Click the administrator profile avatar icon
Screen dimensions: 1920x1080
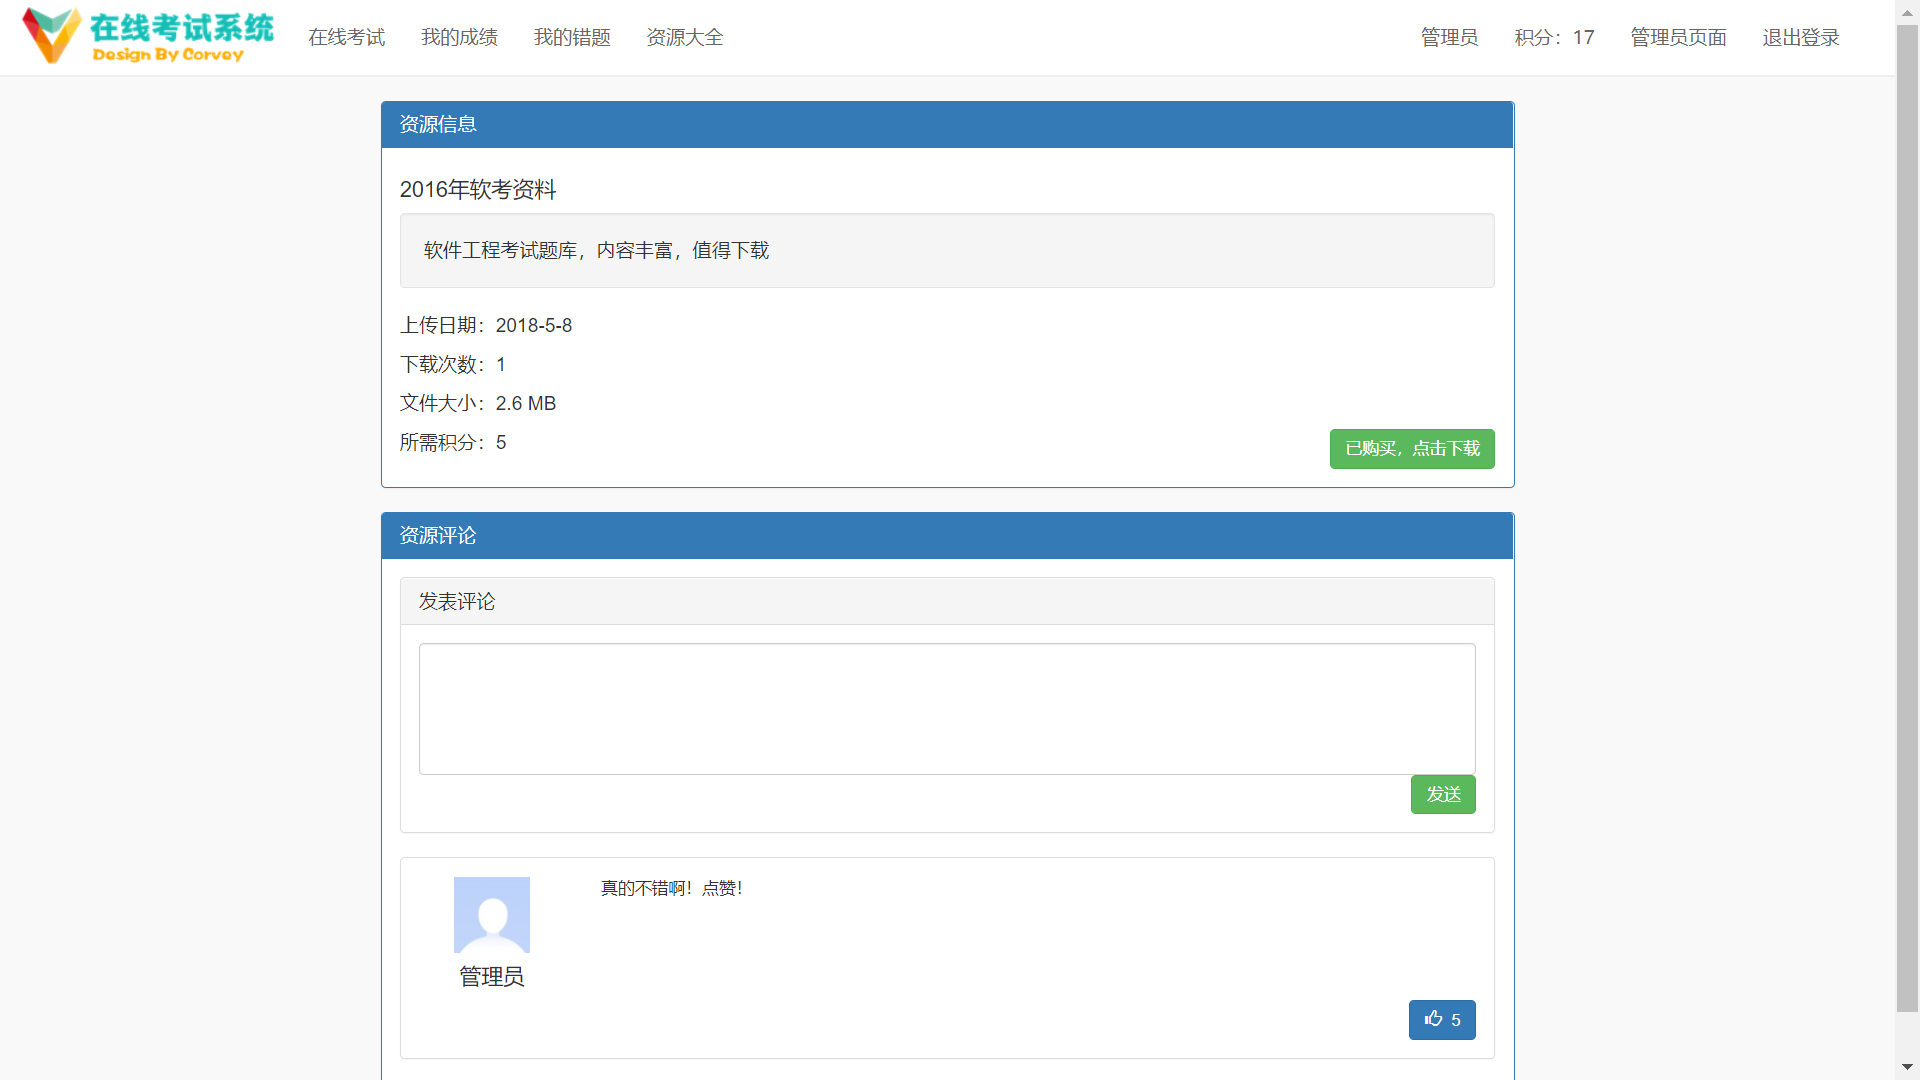coord(492,914)
